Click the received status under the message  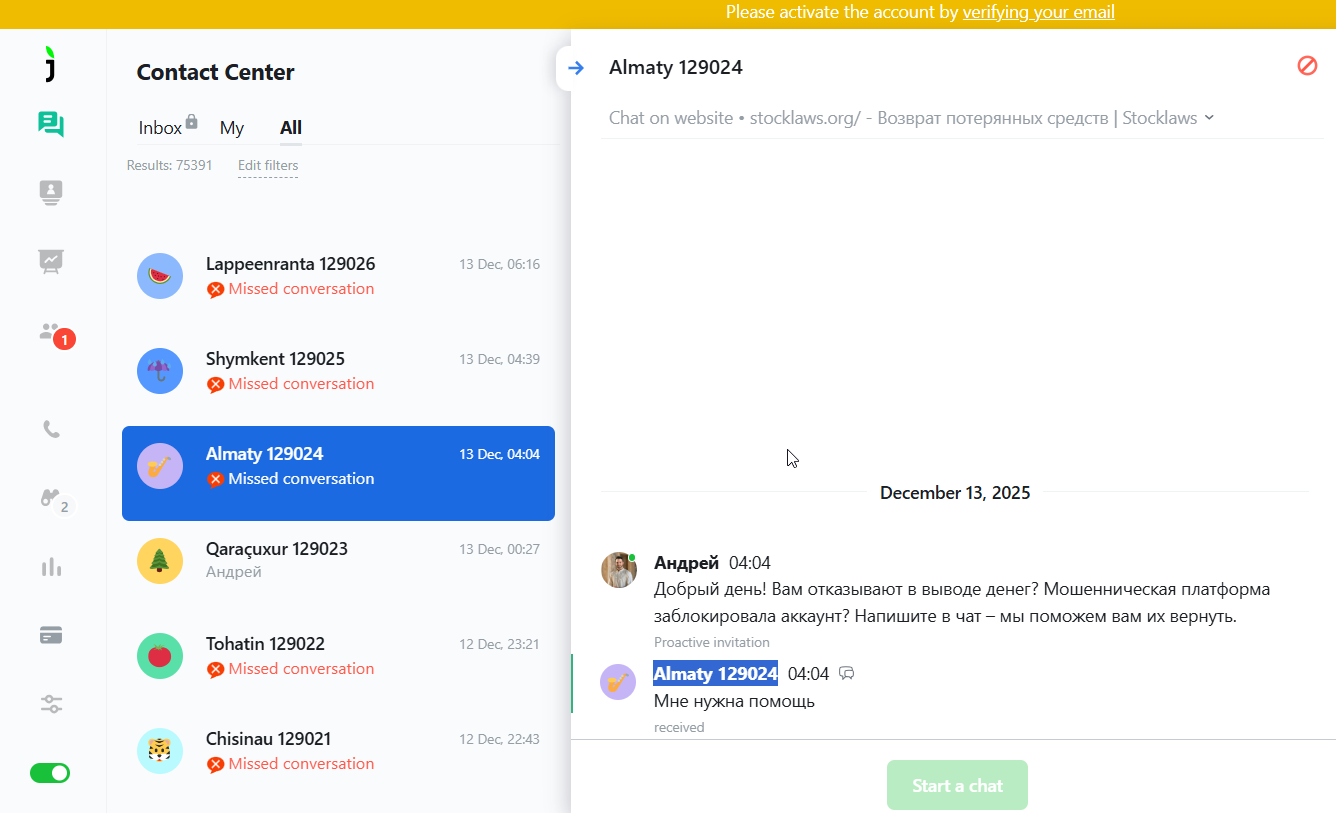(x=679, y=727)
